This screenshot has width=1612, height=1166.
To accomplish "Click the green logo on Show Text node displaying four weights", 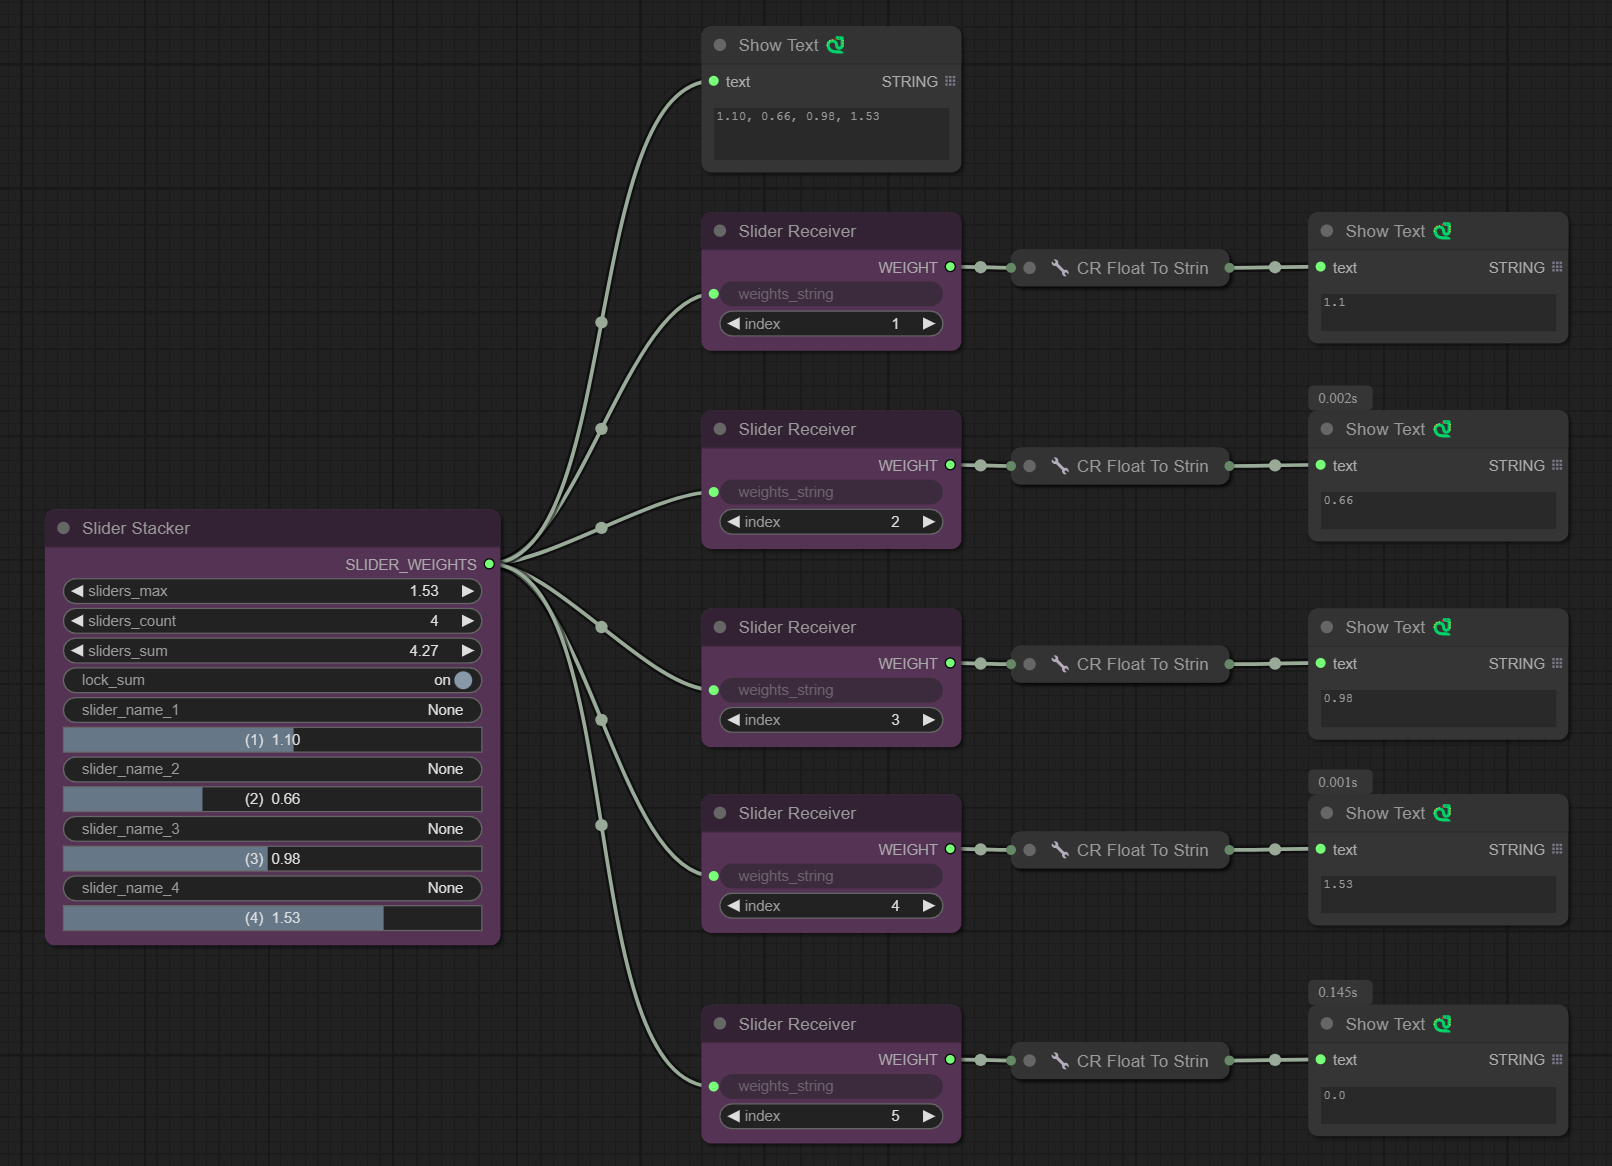I will coord(835,45).
